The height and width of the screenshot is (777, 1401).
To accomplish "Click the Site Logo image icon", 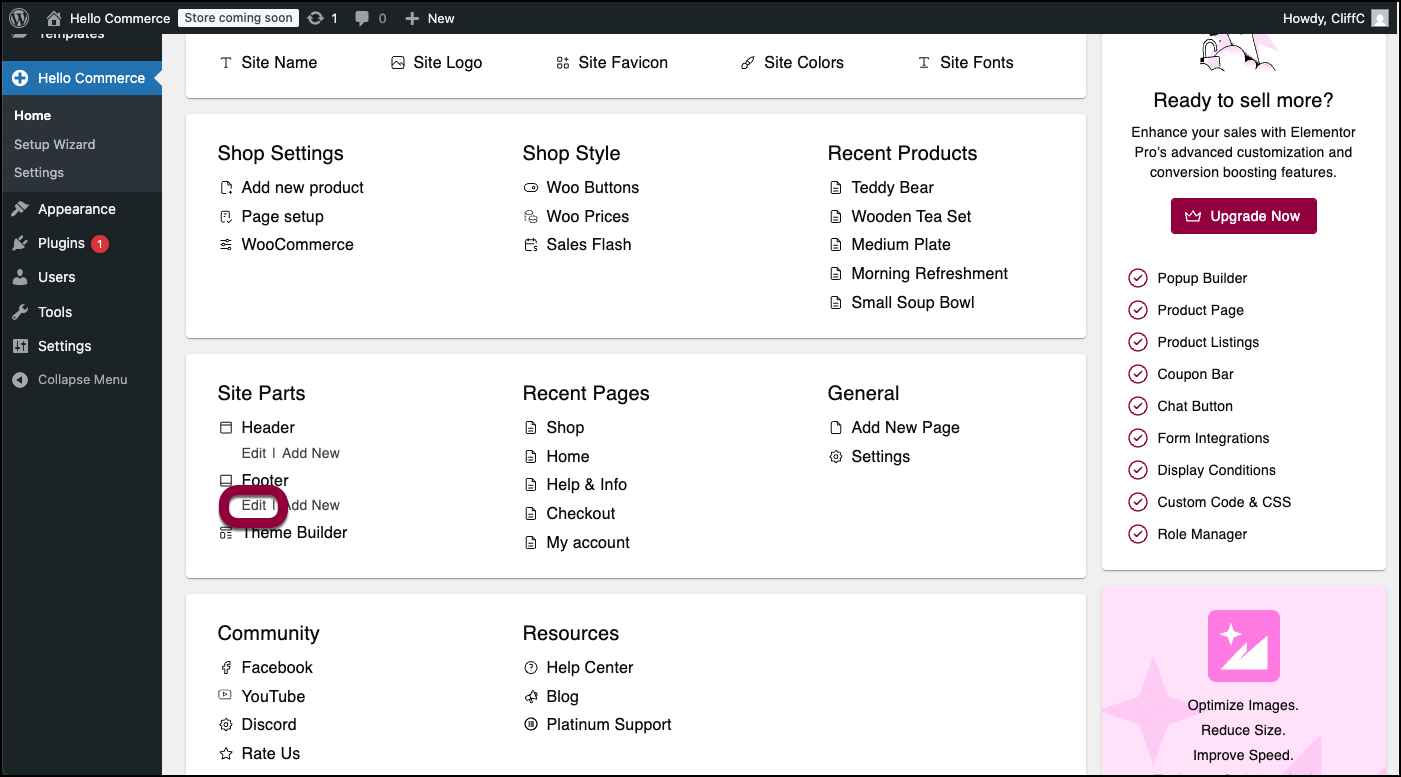I will (x=398, y=62).
